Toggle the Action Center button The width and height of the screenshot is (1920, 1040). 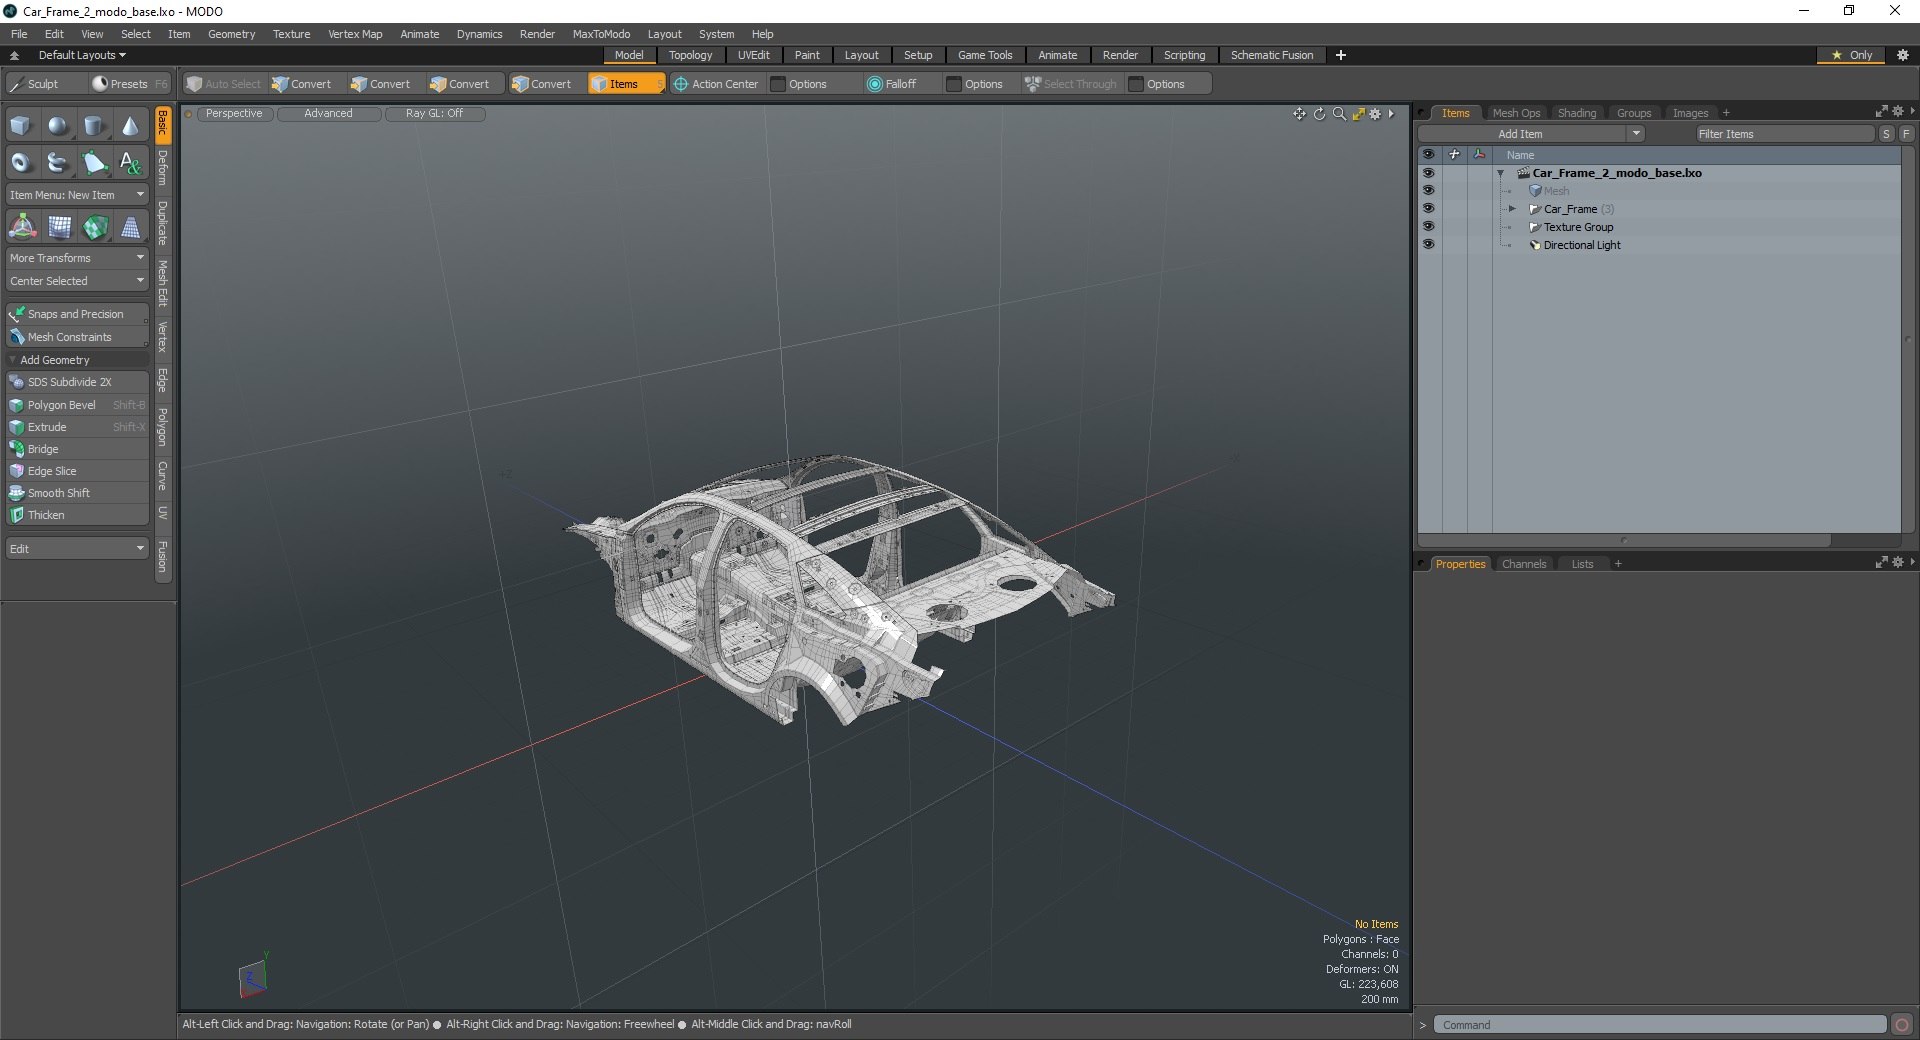[715, 84]
